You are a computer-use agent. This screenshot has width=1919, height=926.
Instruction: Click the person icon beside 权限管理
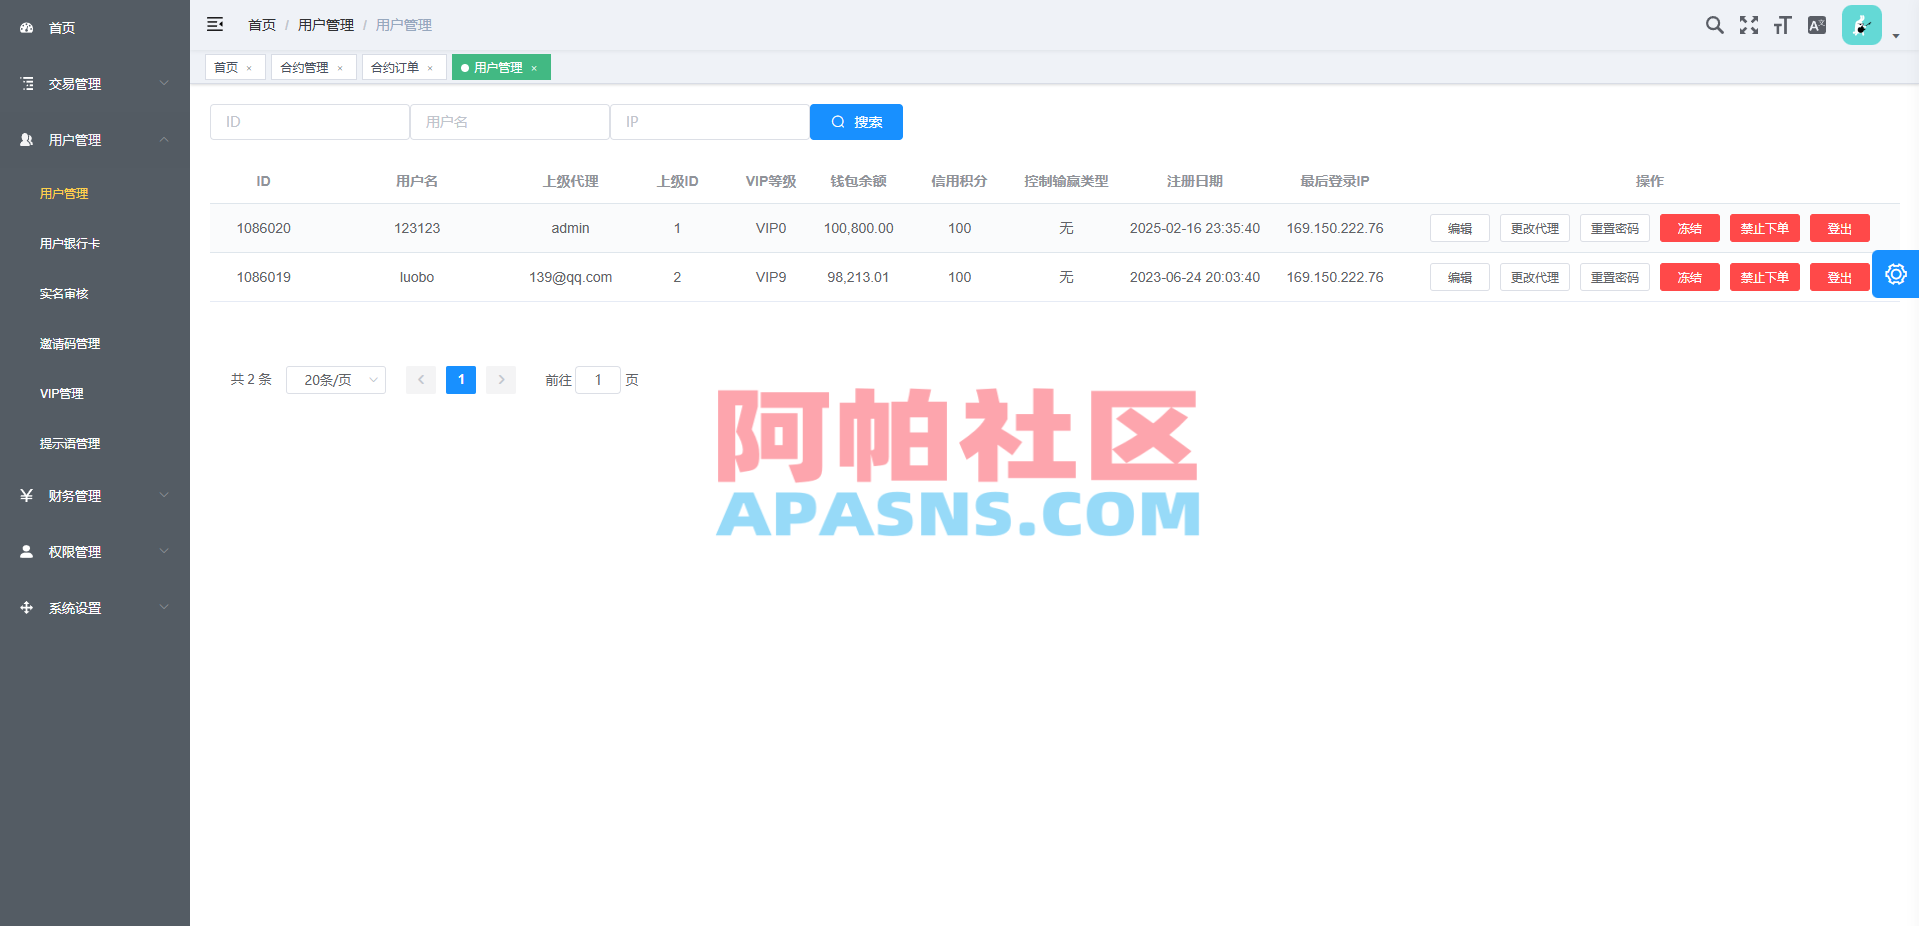pos(26,551)
